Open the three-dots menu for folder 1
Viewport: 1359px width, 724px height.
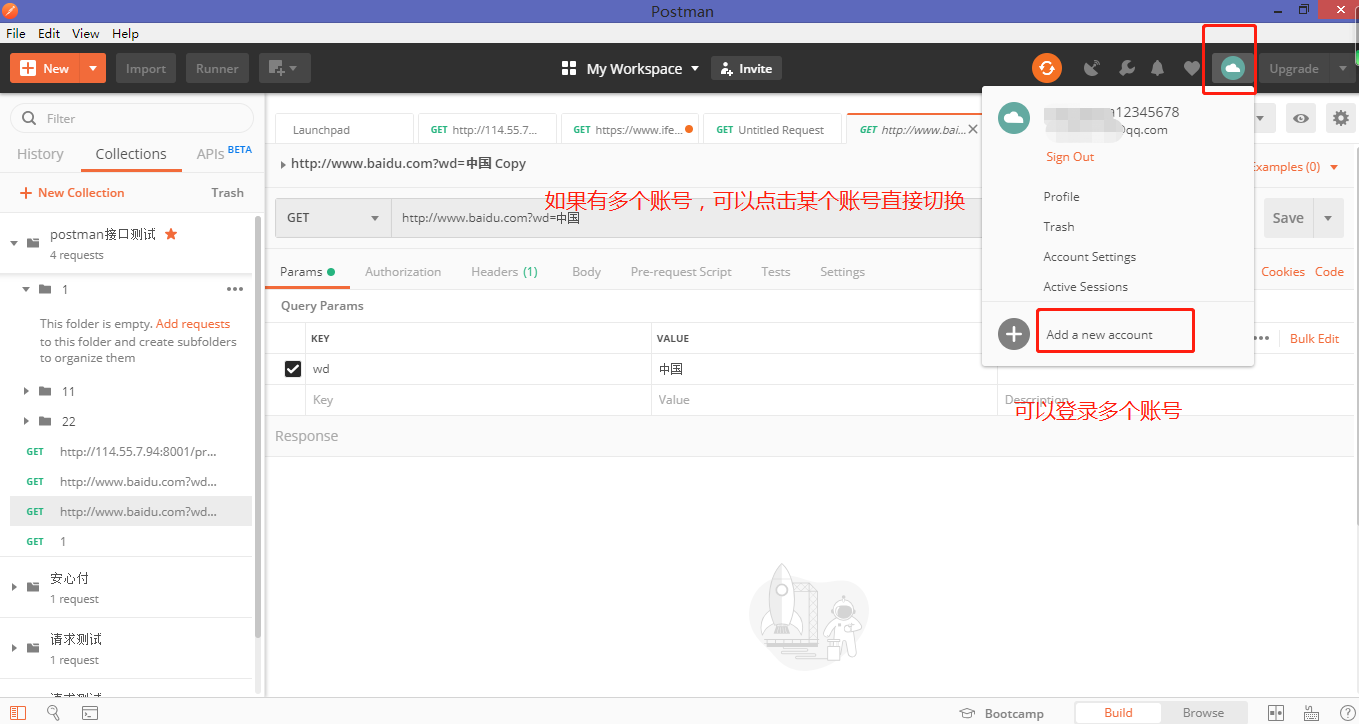click(x=235, y=289)
